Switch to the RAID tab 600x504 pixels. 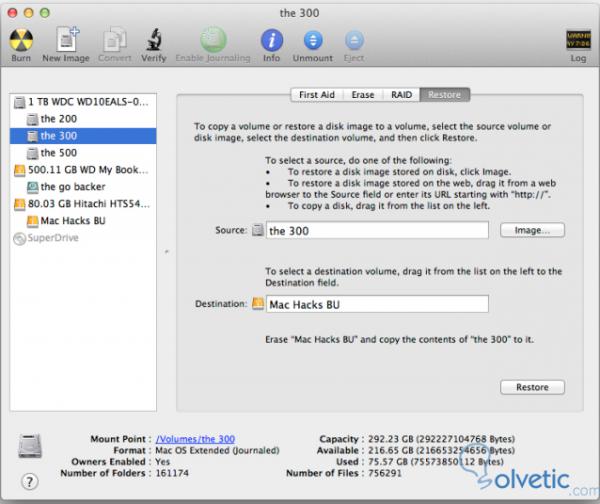click(401, 95)
